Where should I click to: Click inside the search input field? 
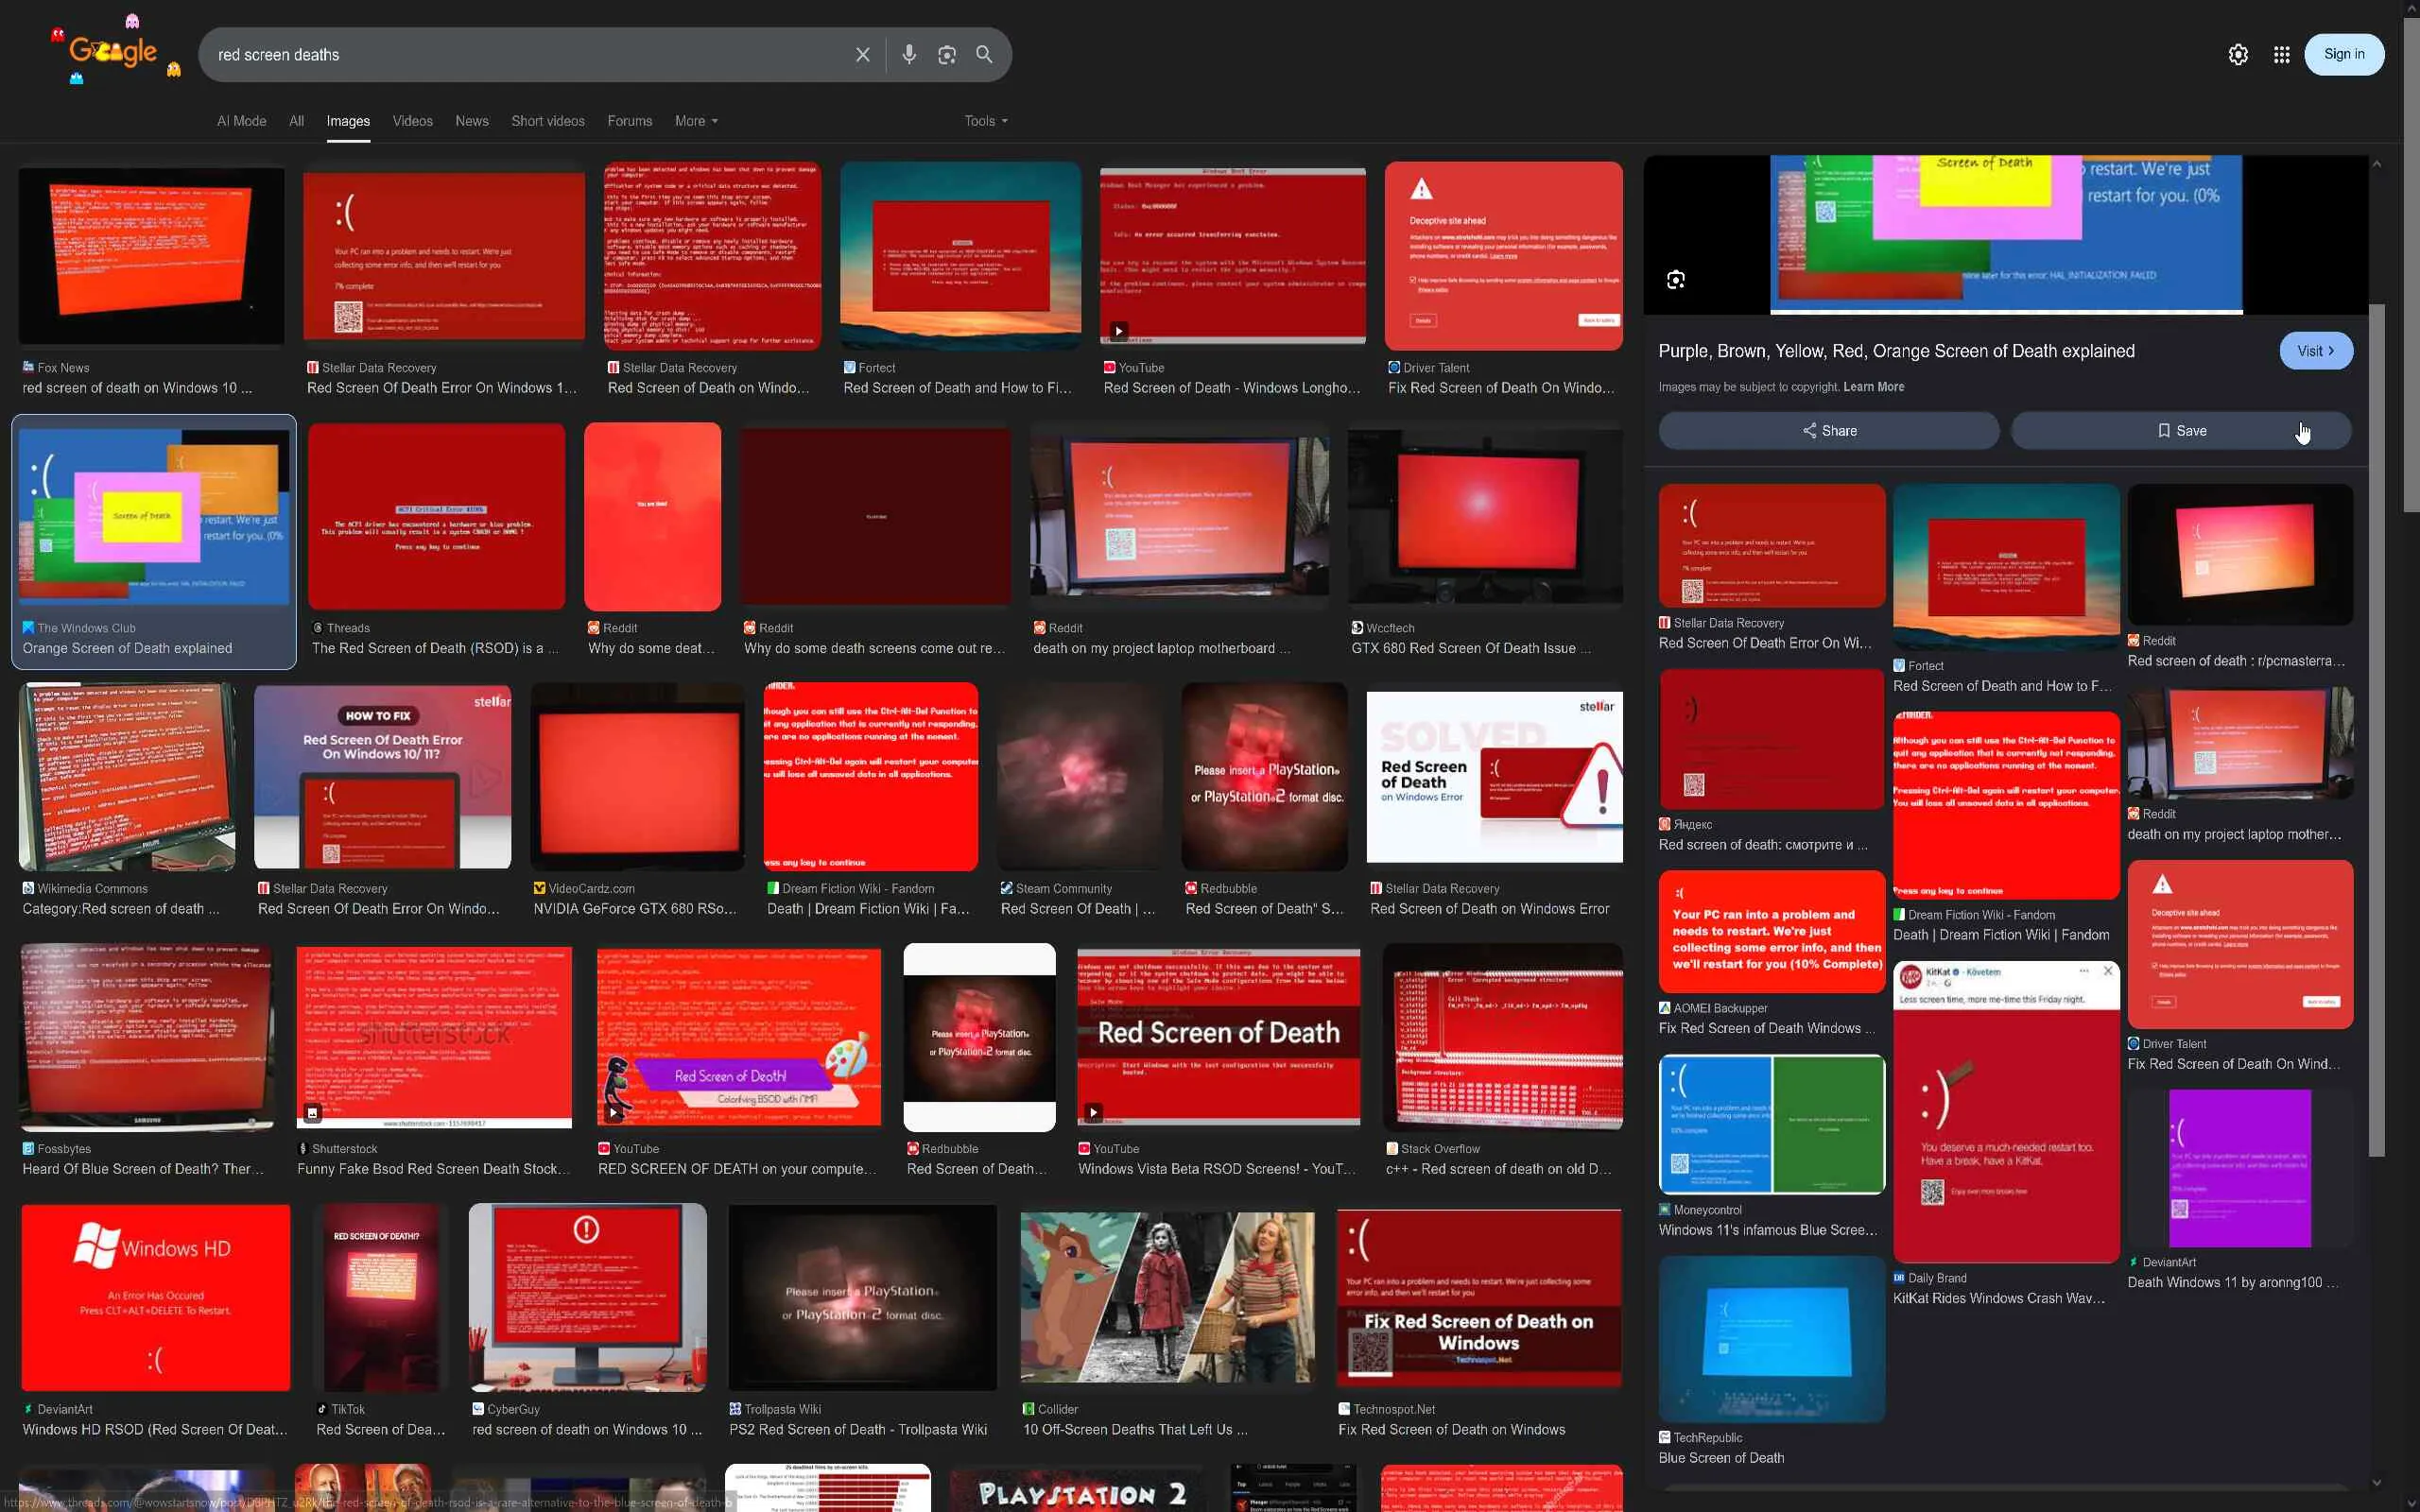point(520,55)
